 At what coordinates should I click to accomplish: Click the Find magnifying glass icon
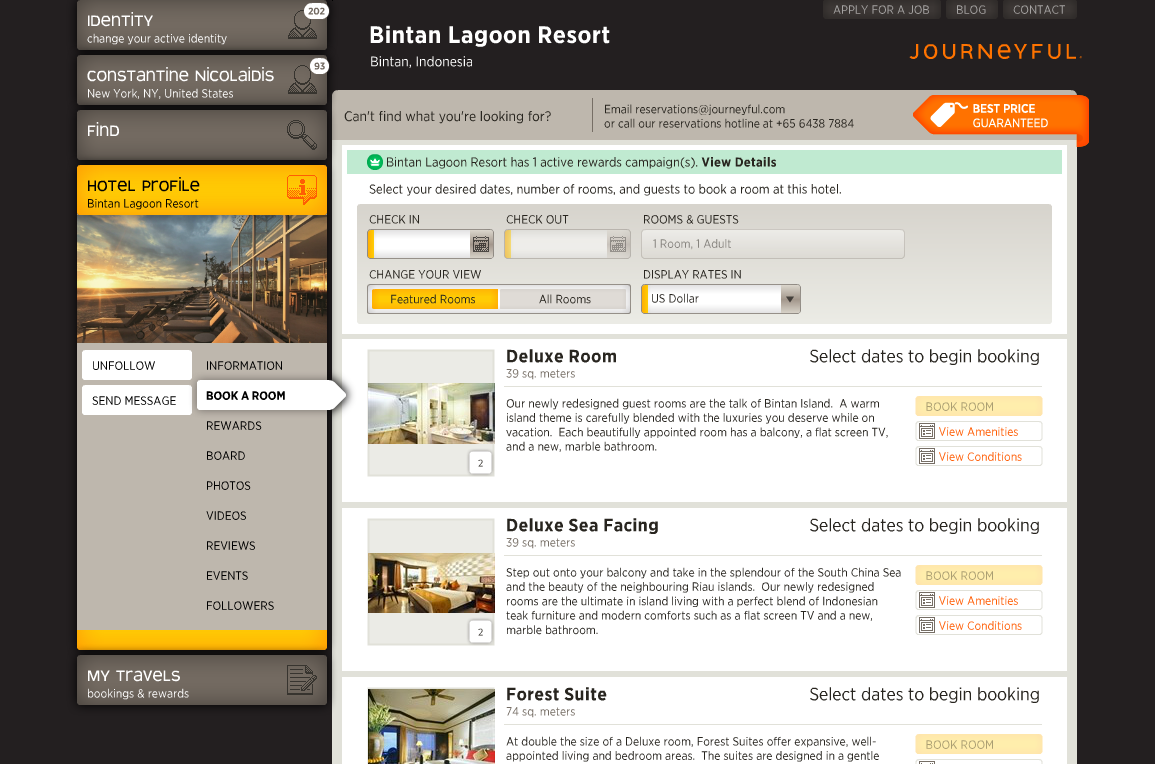(301, 135)
